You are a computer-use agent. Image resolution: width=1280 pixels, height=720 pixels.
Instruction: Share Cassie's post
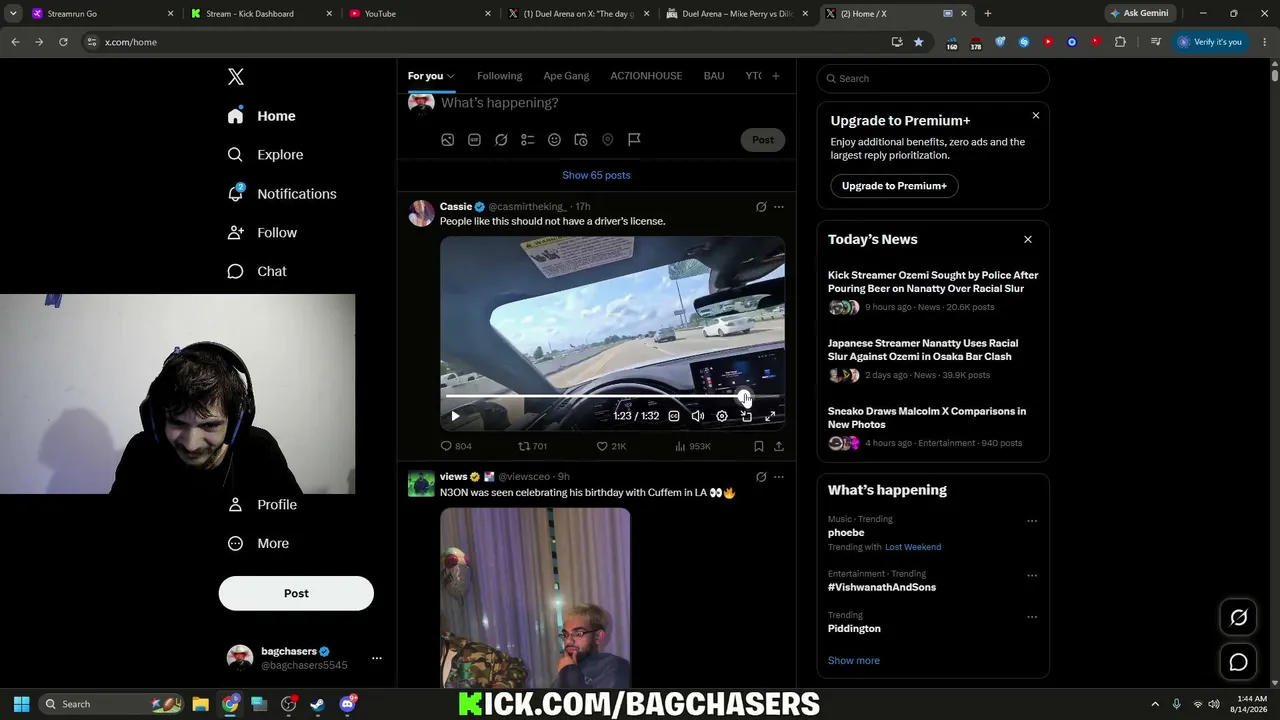pos(779,446)
